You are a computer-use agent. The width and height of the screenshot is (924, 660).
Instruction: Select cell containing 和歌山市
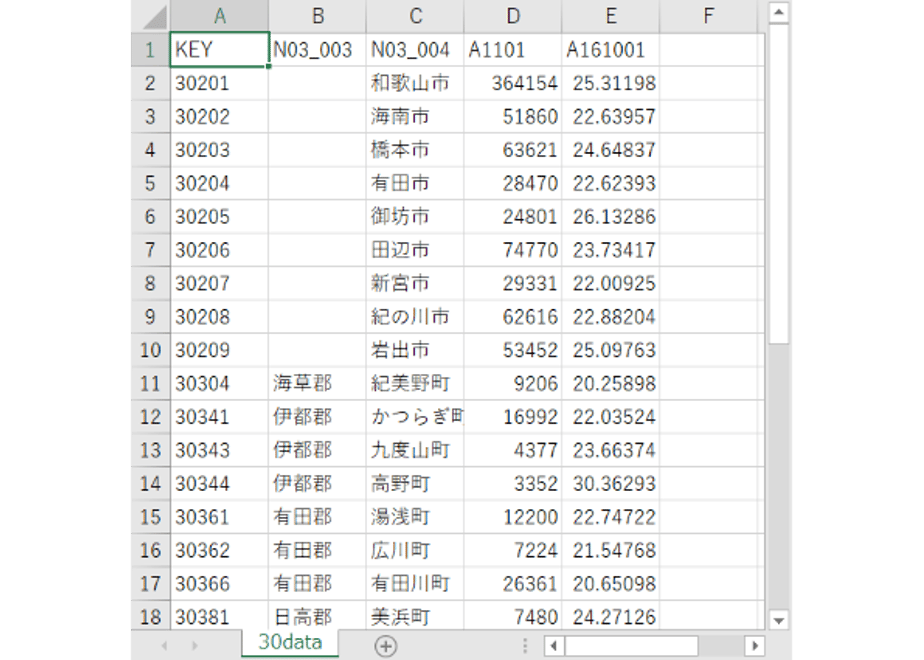tap(415, 83)
